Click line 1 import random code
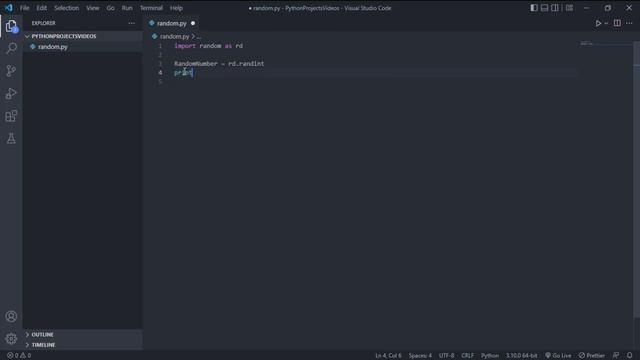 [x=209, y=46]
